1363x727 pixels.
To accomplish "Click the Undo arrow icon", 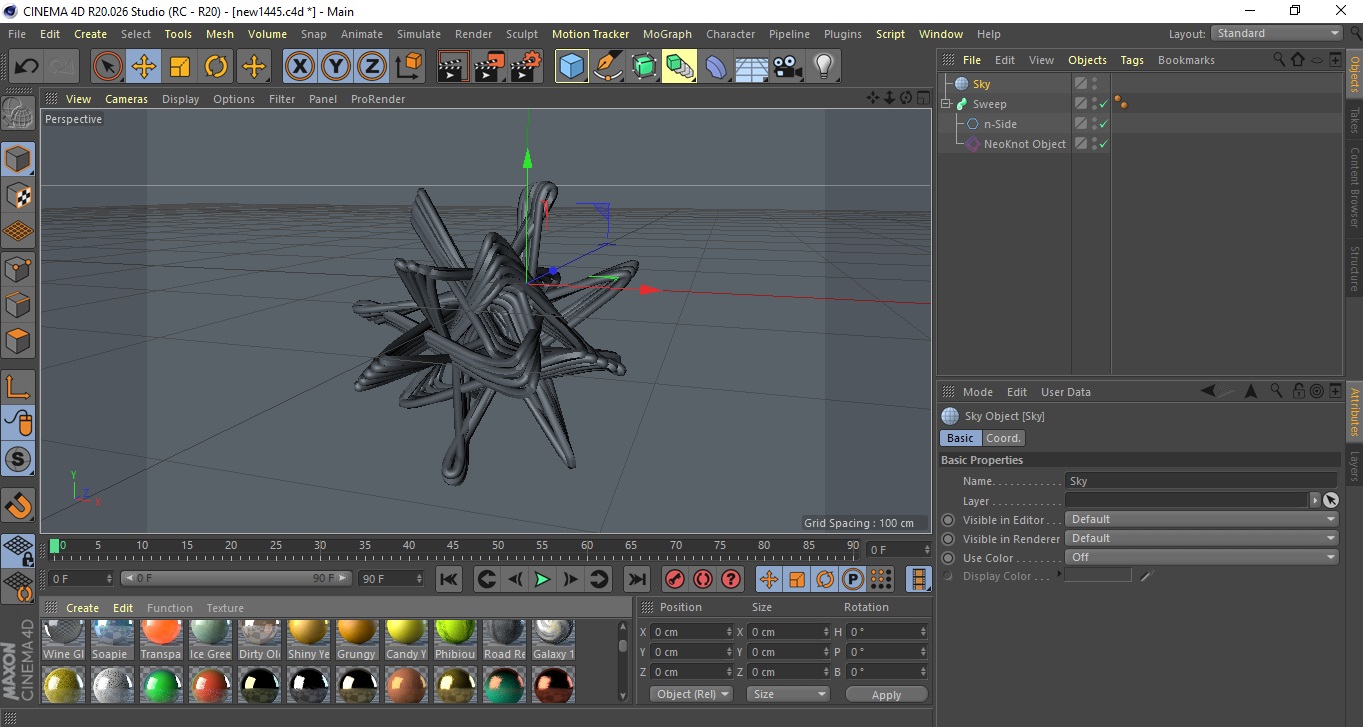I will (x=27, y=67).
